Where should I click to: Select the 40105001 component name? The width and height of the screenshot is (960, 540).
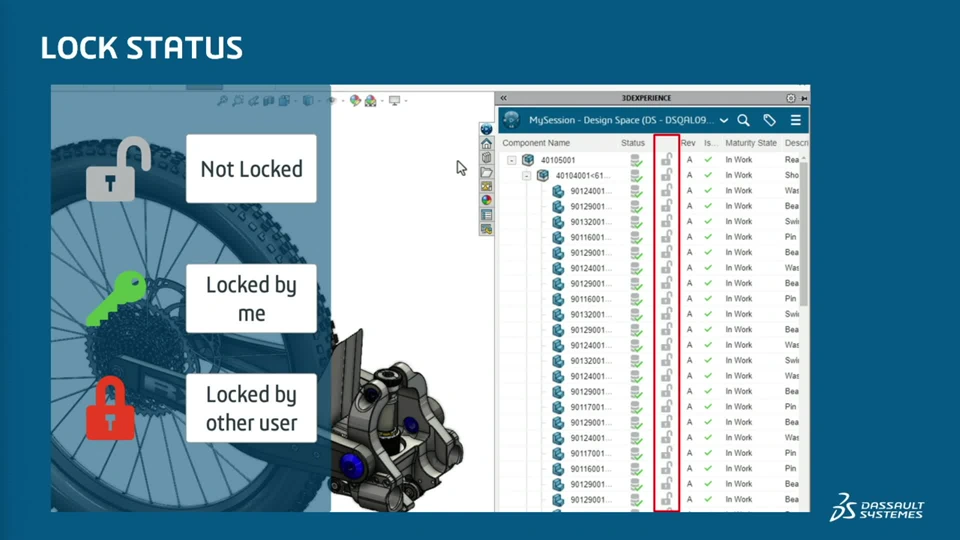pos(558,160)
